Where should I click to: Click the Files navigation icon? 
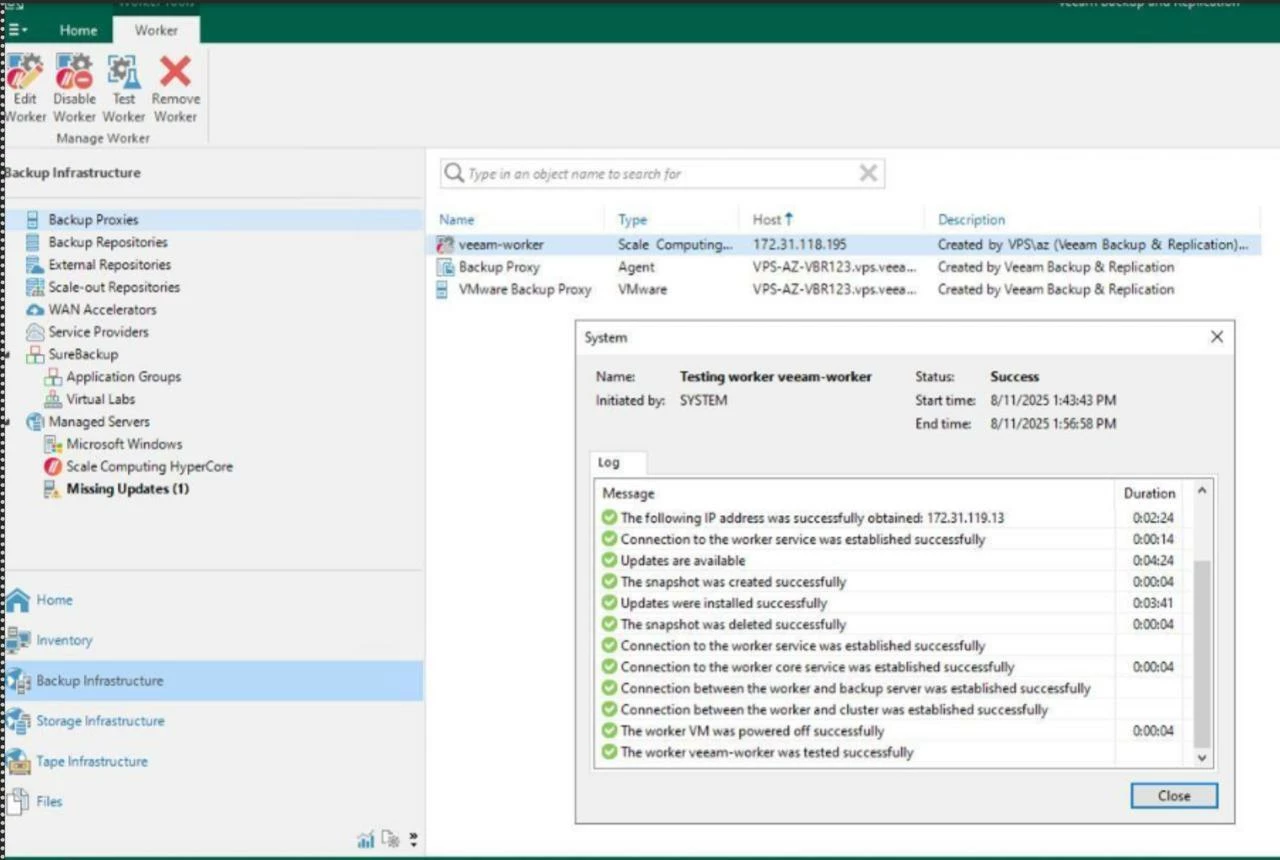tap(18, 801)
